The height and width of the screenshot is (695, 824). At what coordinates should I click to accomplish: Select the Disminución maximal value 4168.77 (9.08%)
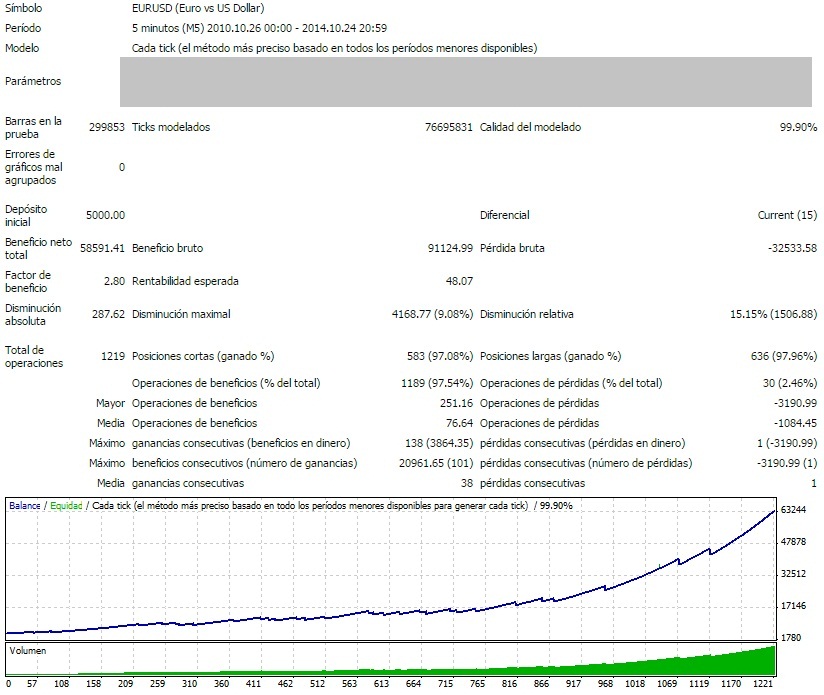click(432, 314)
